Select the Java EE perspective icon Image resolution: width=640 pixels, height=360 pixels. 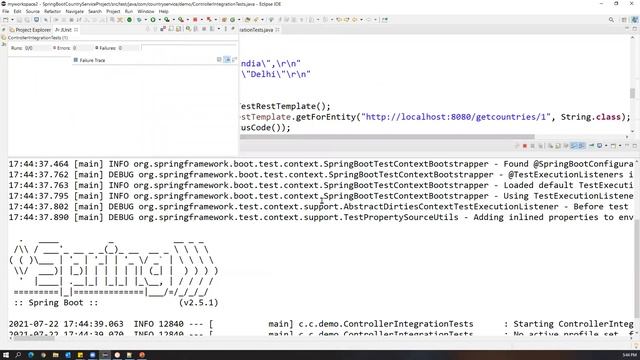[x=634, y=20]
